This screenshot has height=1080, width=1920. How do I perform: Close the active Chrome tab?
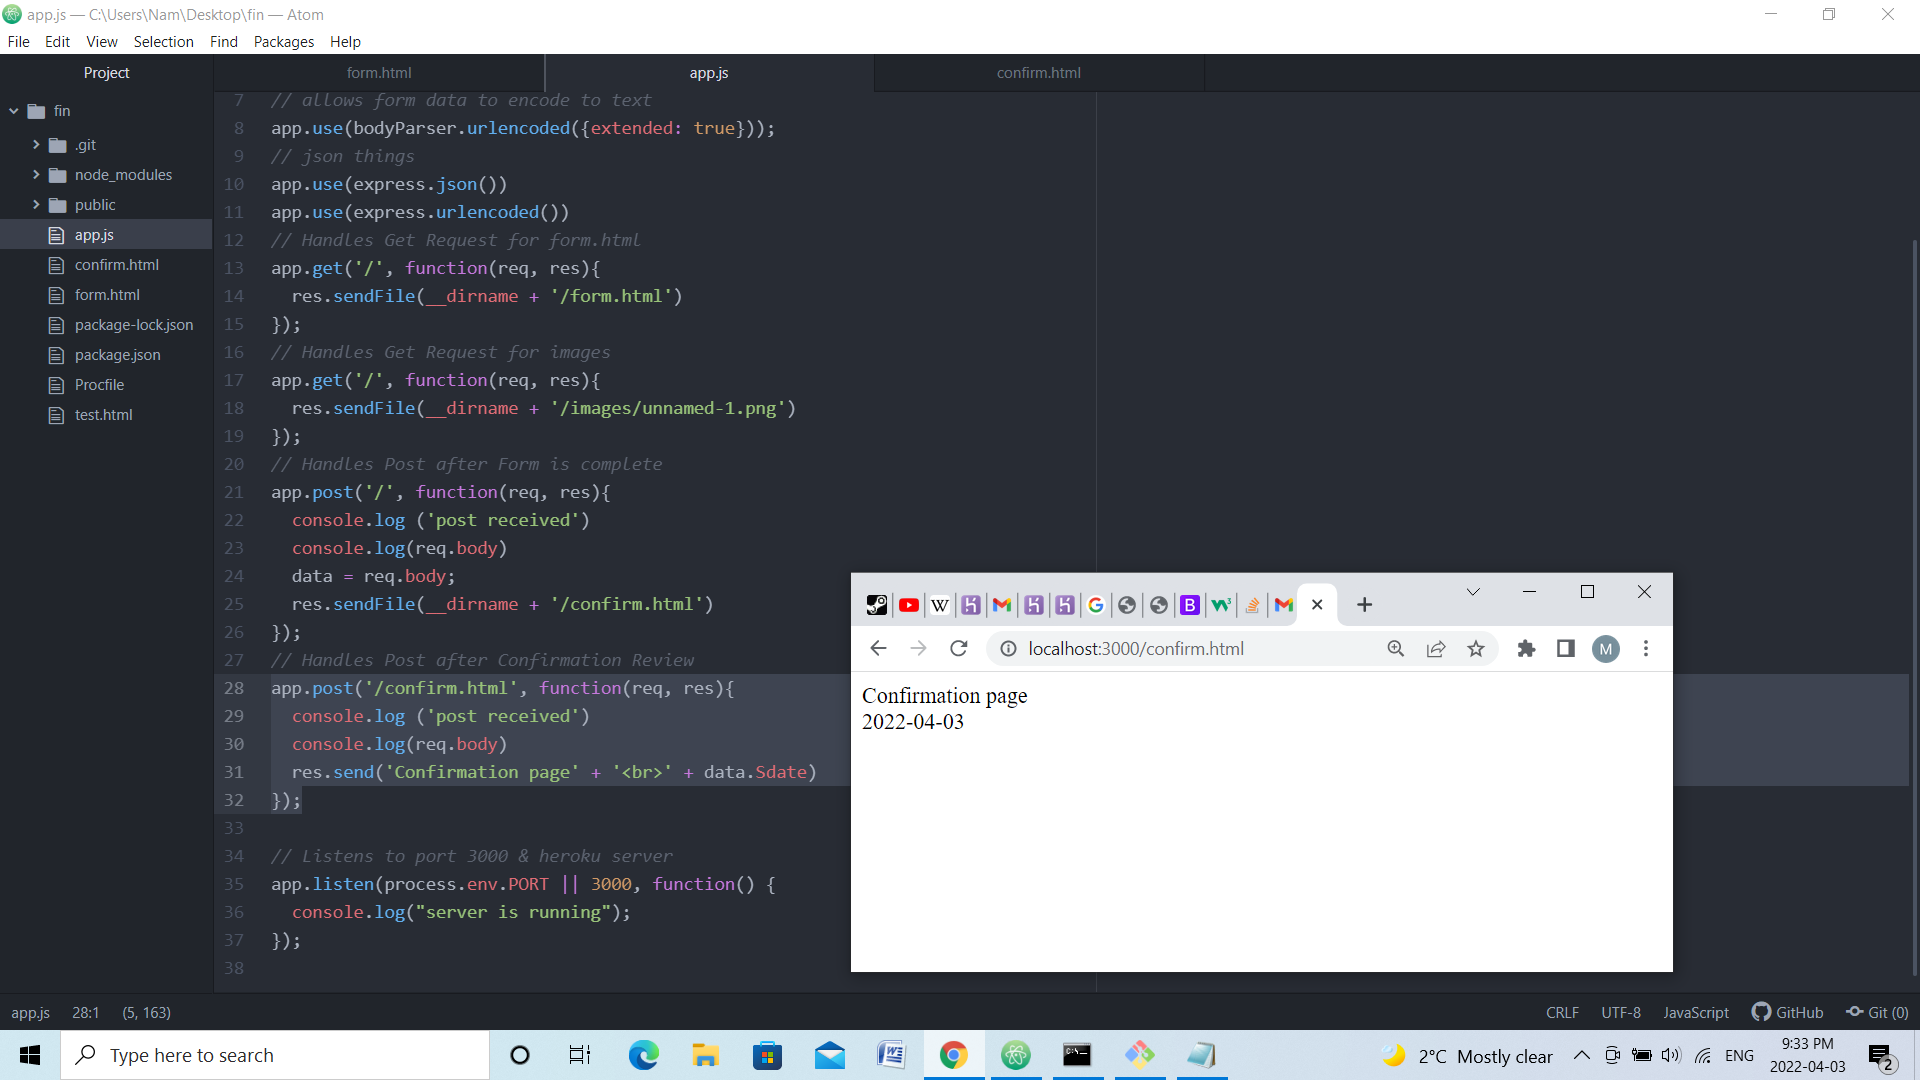(1317, 605)
